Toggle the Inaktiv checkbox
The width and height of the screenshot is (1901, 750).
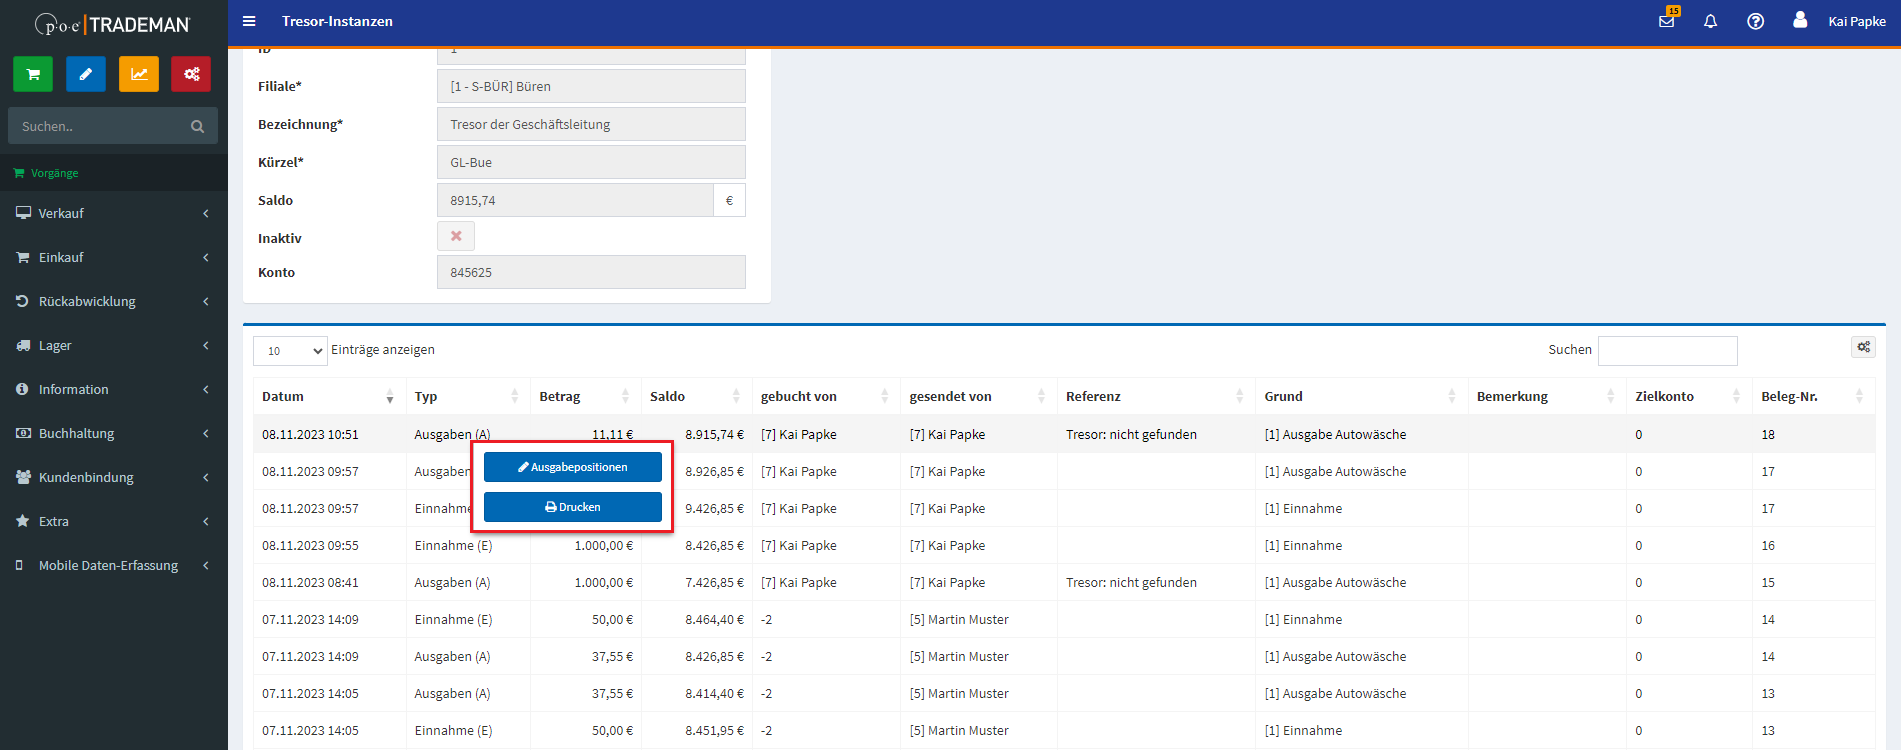456,236
